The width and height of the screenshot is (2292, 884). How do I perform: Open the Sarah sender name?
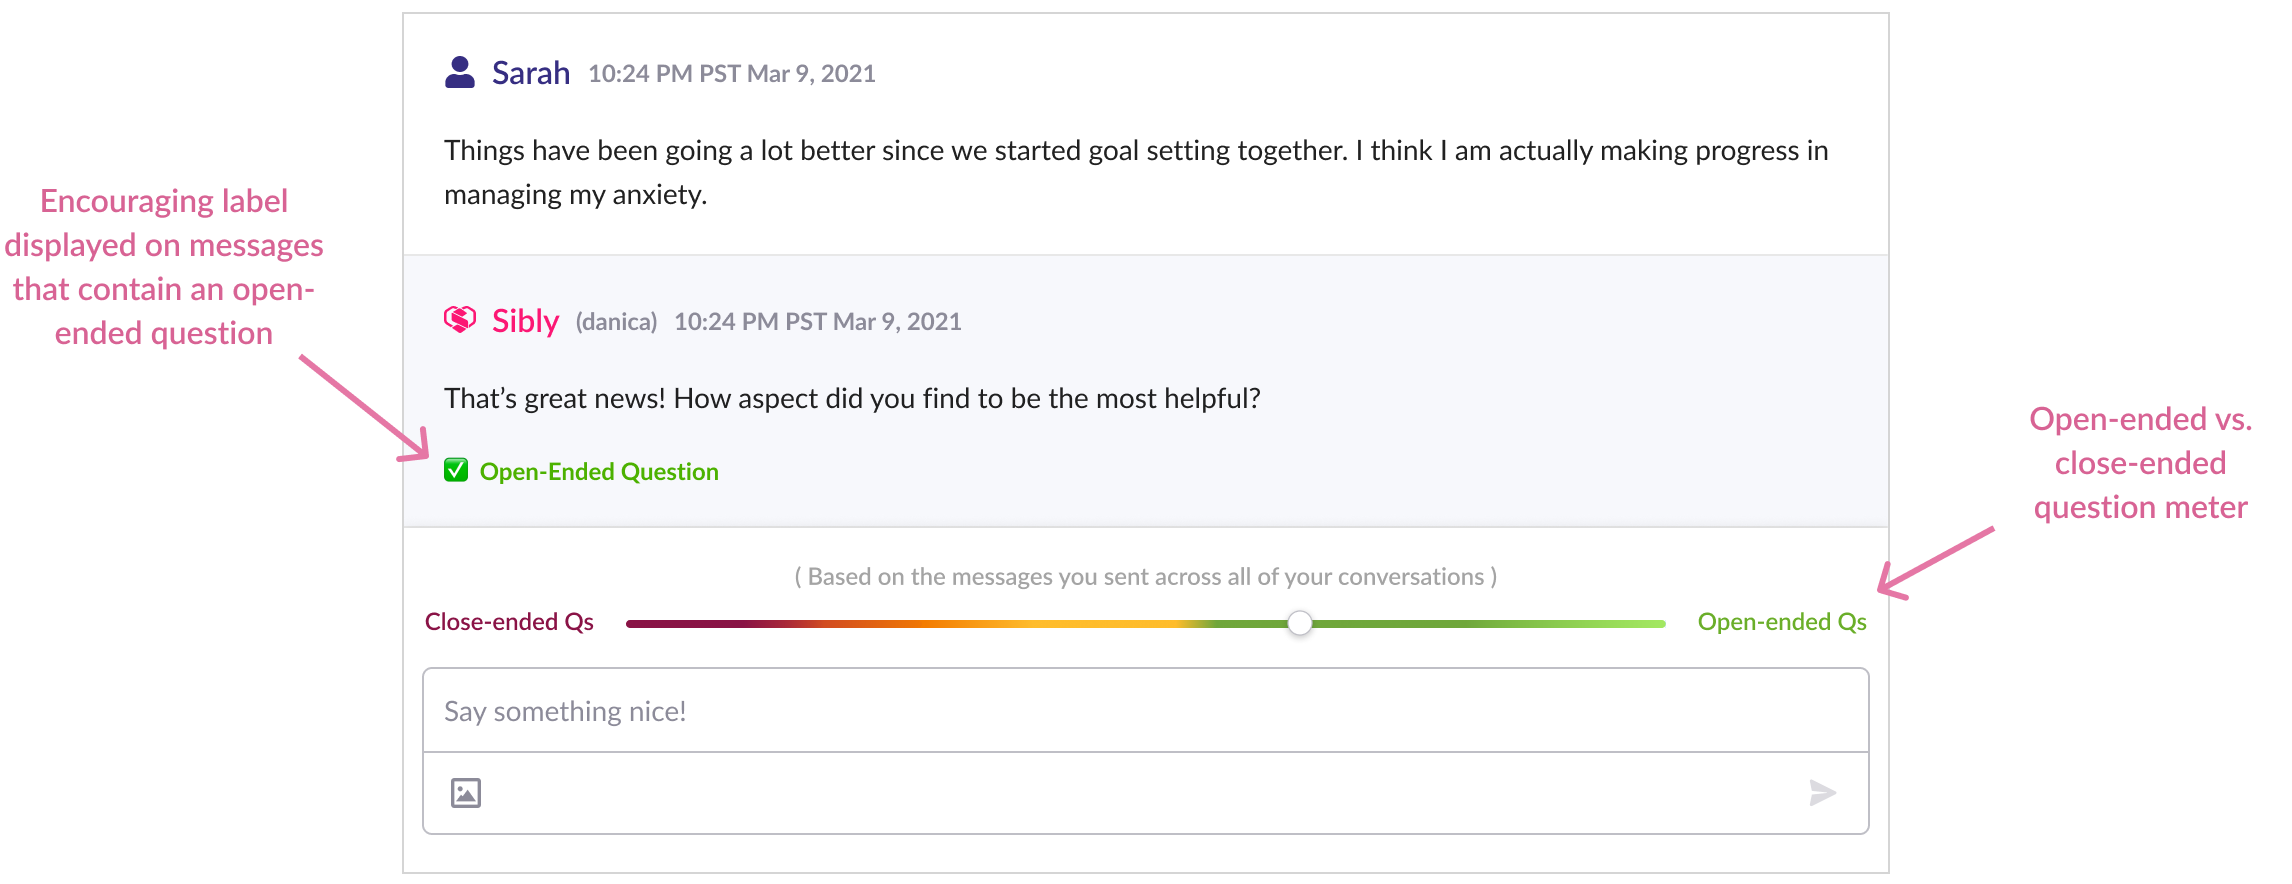click(531, 73)
